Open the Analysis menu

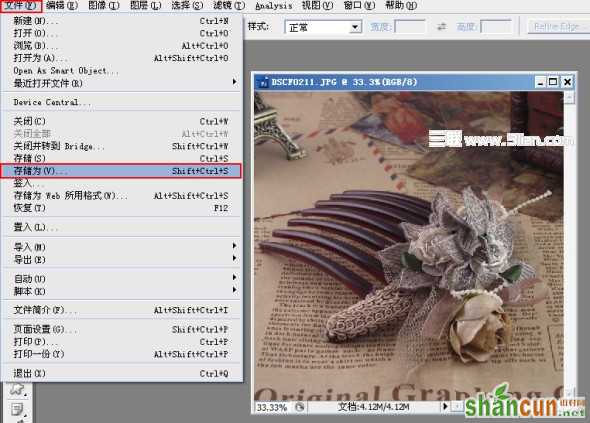(274, 5)
